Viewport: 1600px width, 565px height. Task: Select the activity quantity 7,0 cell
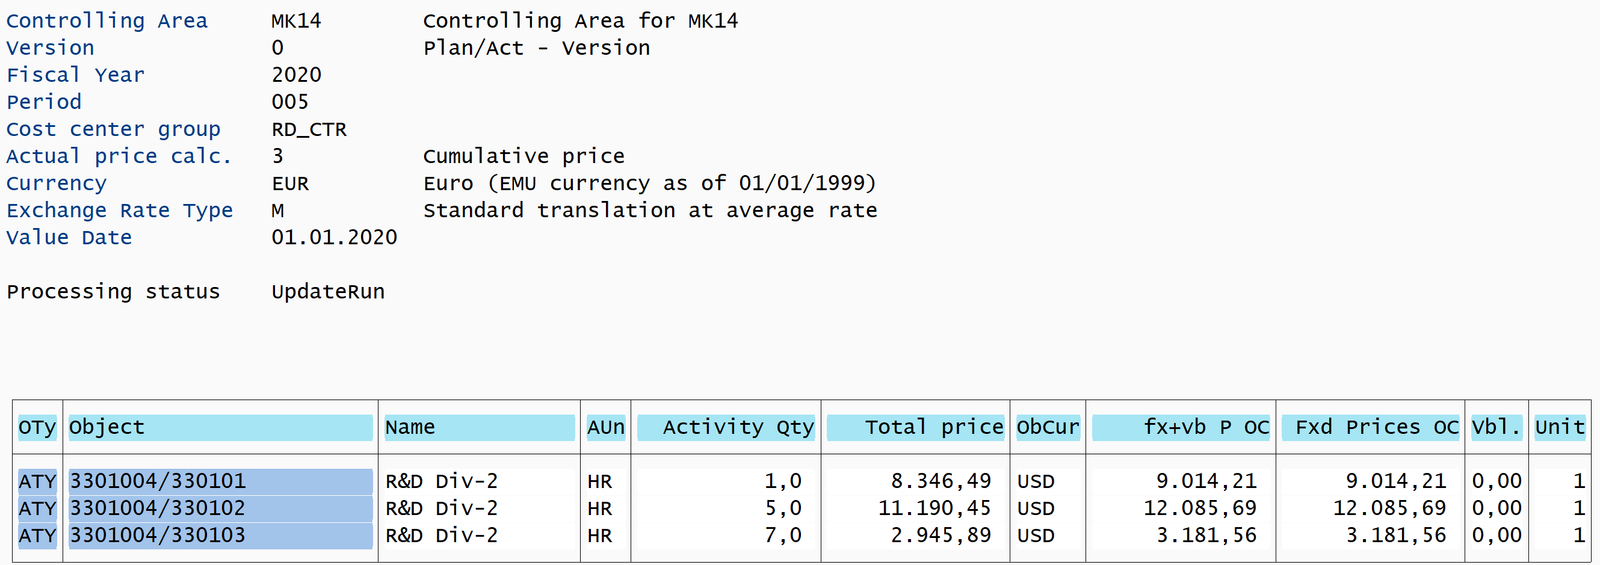782,535
